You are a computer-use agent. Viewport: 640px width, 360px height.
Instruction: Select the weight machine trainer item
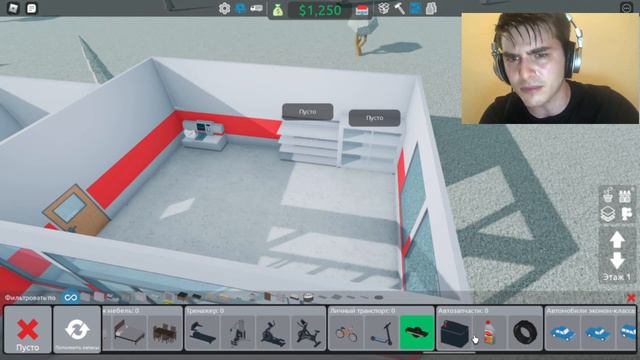238,332
